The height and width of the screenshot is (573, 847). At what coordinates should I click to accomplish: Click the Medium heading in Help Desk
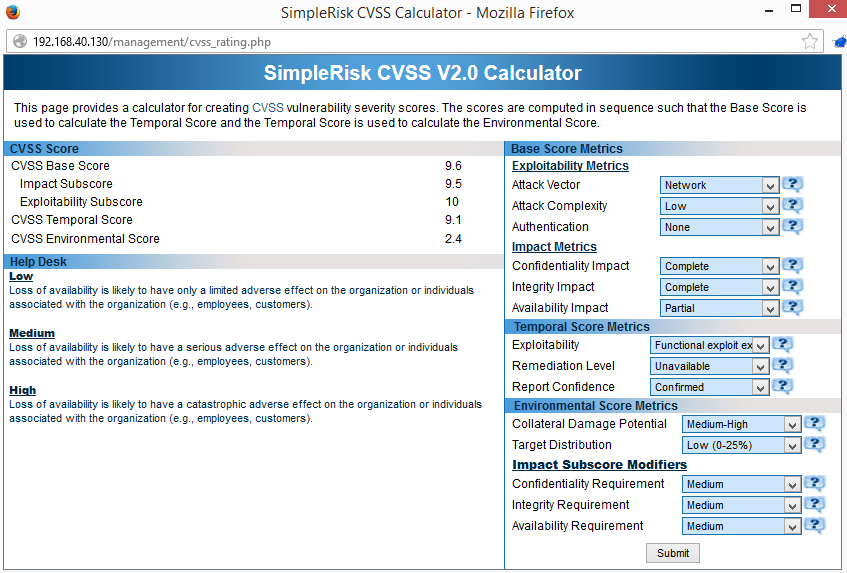pos(32,333)
